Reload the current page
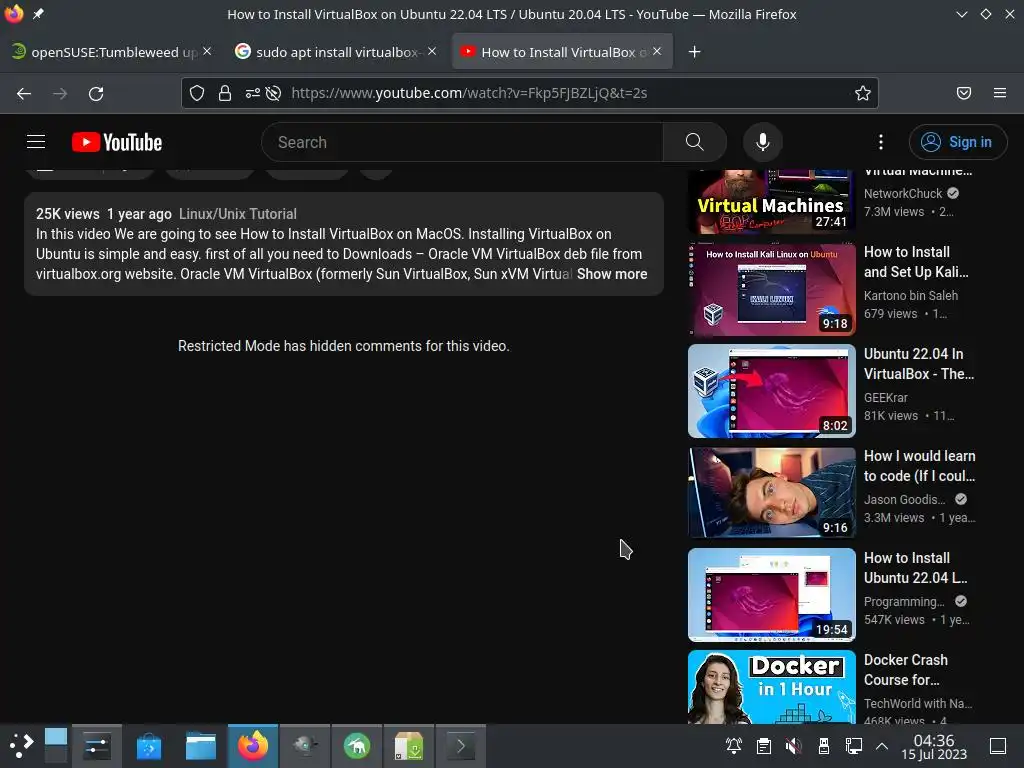This screenshot has height=768, width=1024. tap(96, 93)
